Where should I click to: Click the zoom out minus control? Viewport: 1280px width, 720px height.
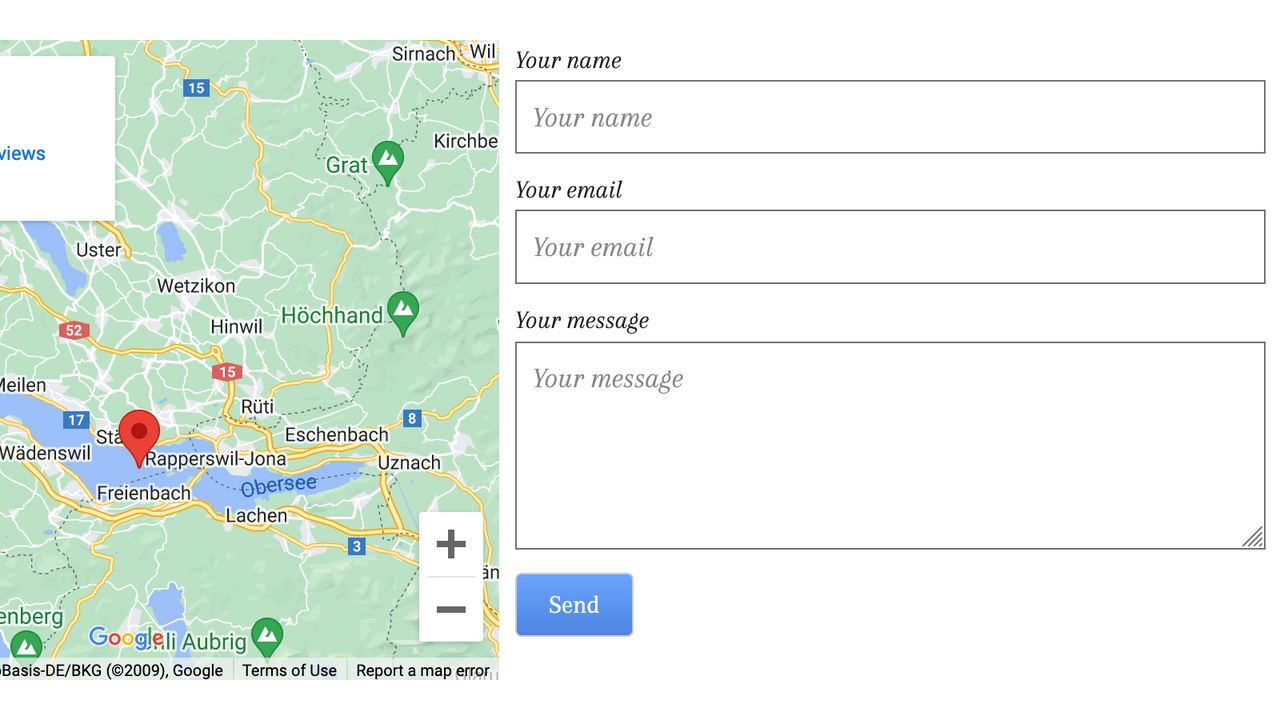click(451, 610)
